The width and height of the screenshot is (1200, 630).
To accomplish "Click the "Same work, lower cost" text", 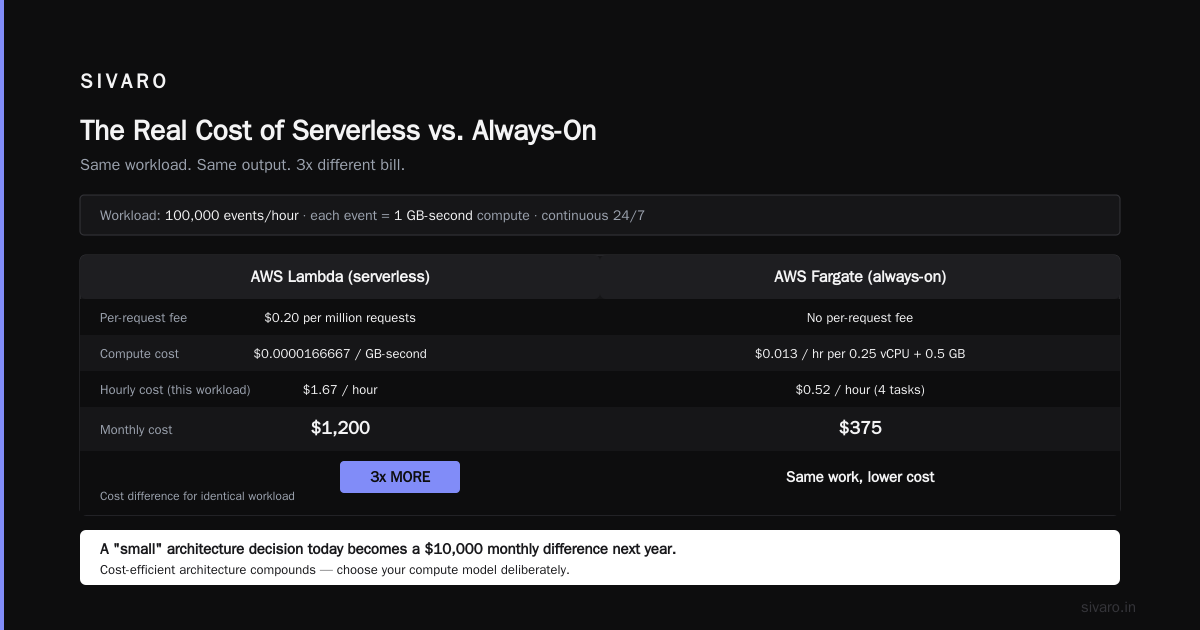I will point(860,477).
